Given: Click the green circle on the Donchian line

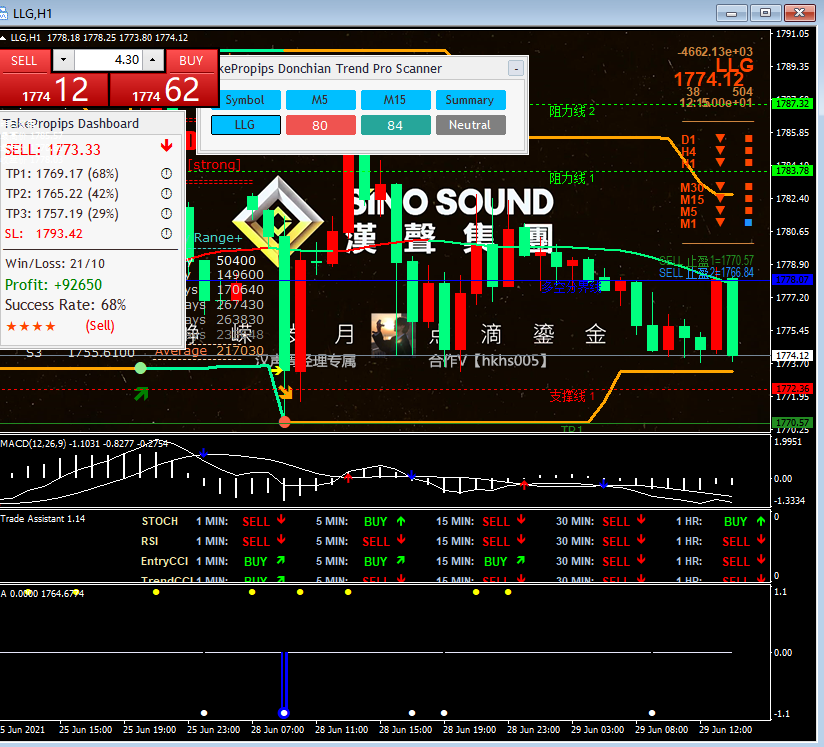Looking at the screenshot, I should [x=140, y=368].
